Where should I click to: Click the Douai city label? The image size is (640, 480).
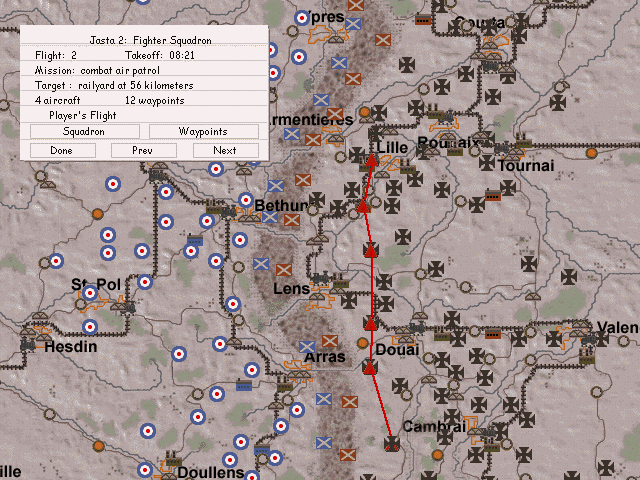click(397, 349)
